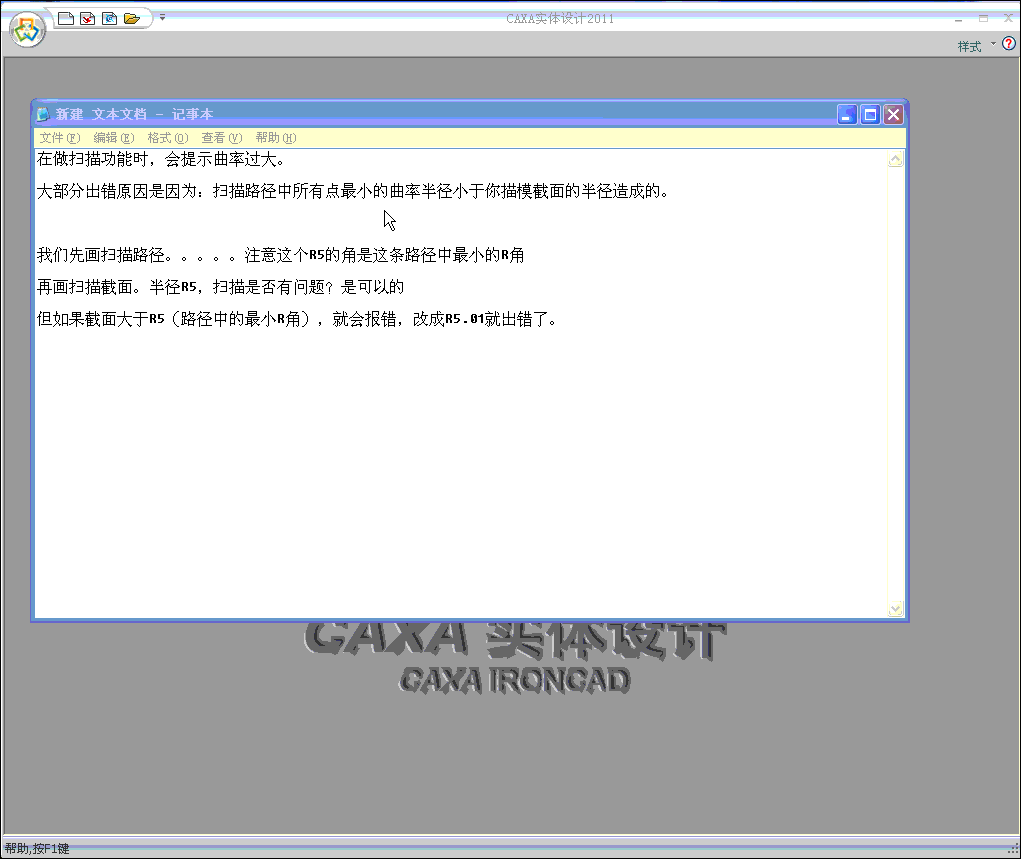Minimize the CAXA main window

pyautogui.click(x=958, y=19)
